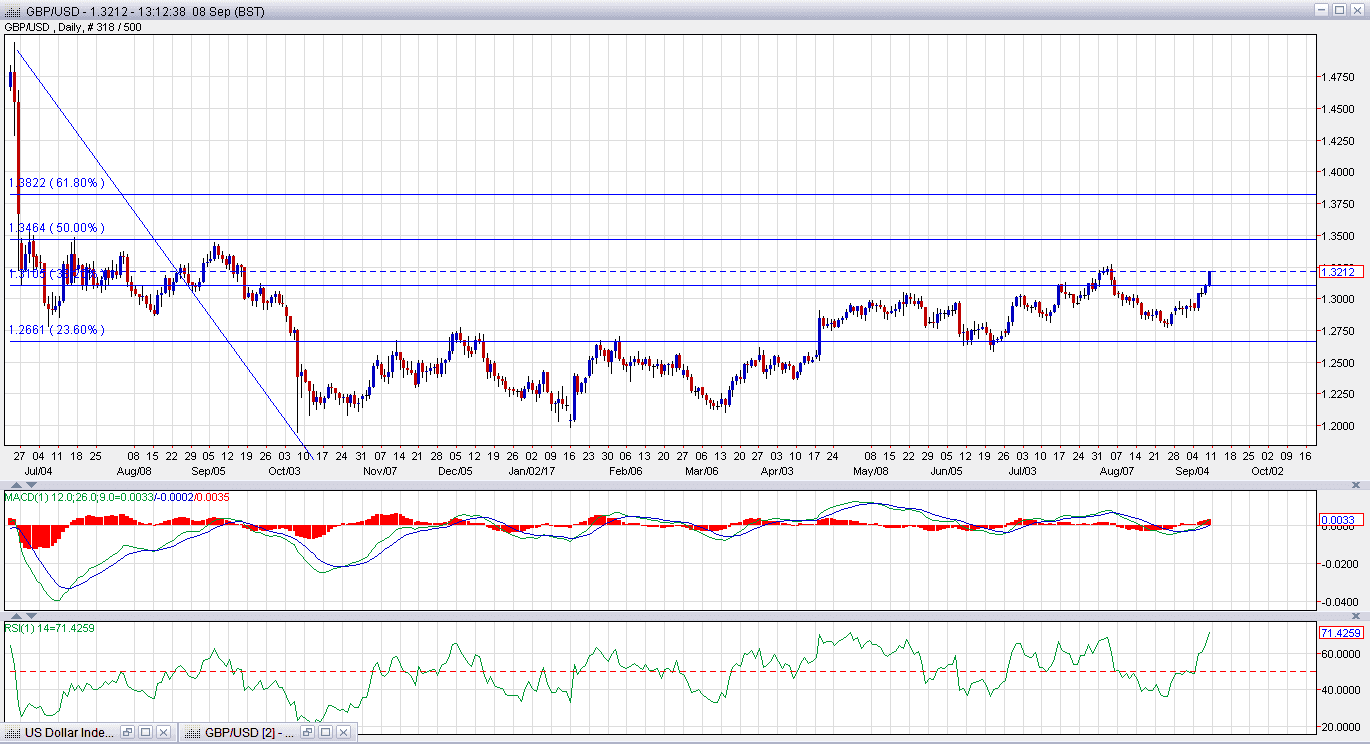Click the 1.2661 (23.60%) Fibonacci level label
Viewport: 1370px width, 744px height.
[x=57, y=330]
